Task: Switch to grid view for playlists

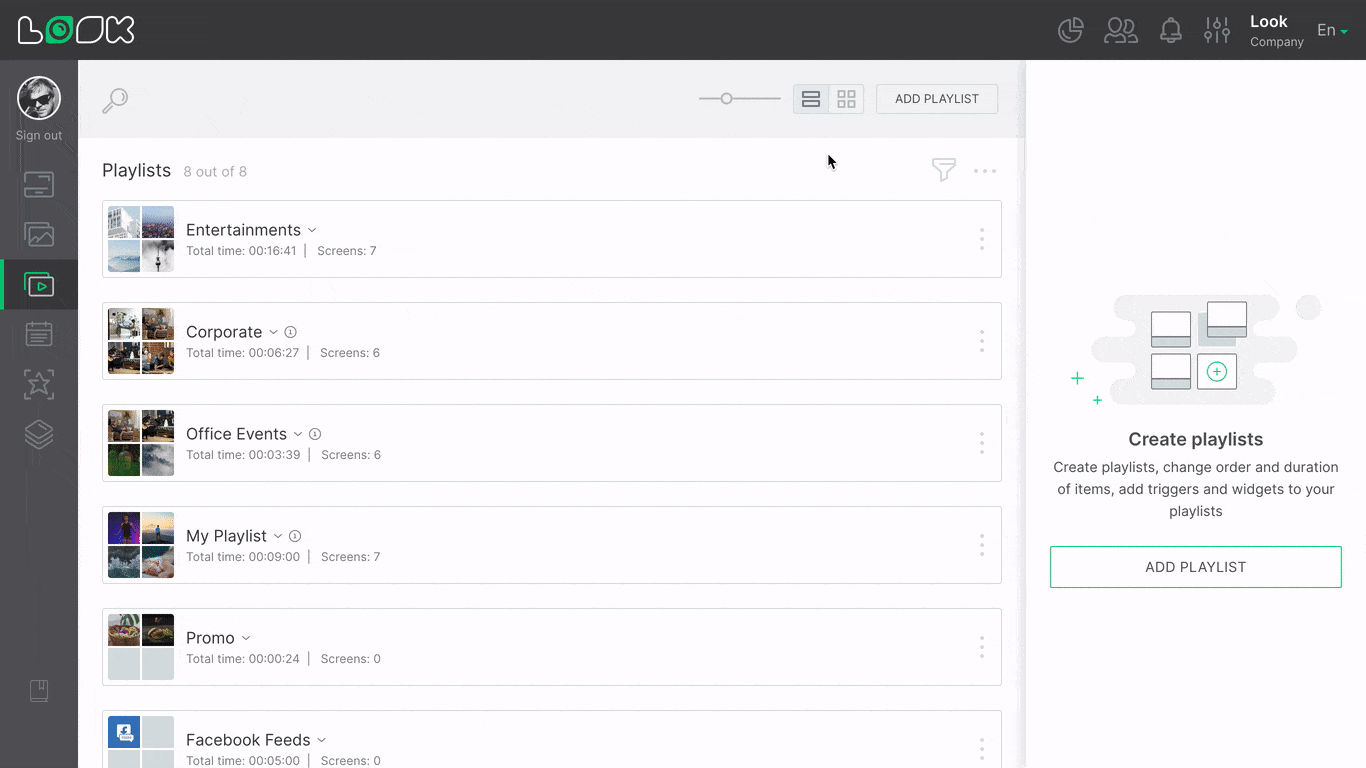Action: pyautogui.click(x=846, y=99)
